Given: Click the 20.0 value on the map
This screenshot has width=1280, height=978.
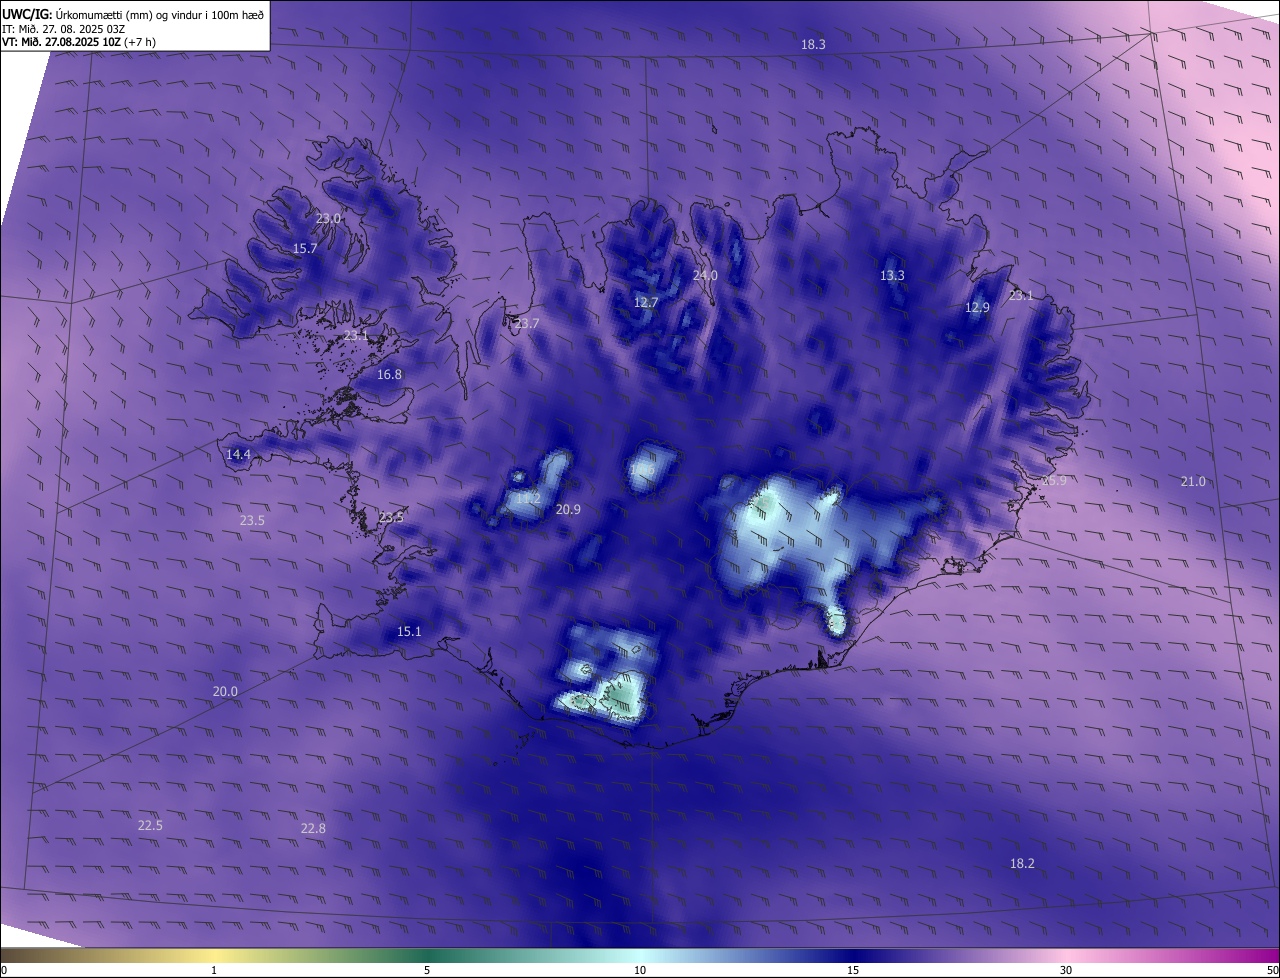Looking at the screenshot, I should coord(225,692).
